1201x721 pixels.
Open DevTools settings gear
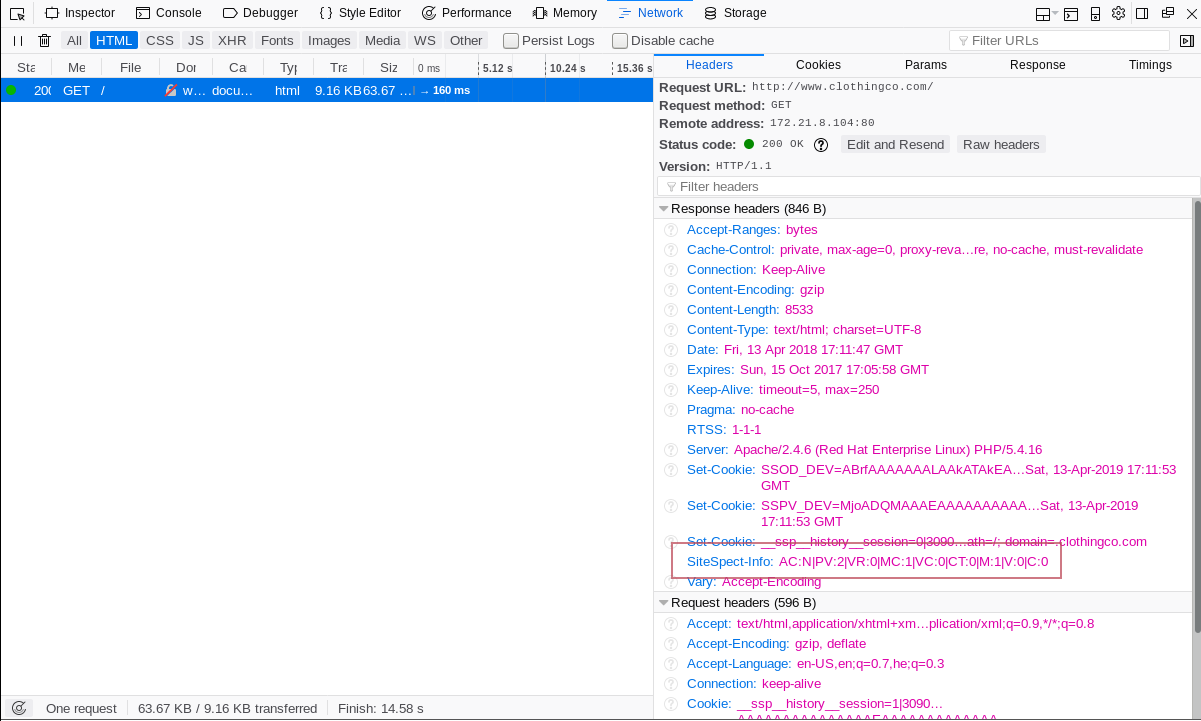pos(1119,13)
